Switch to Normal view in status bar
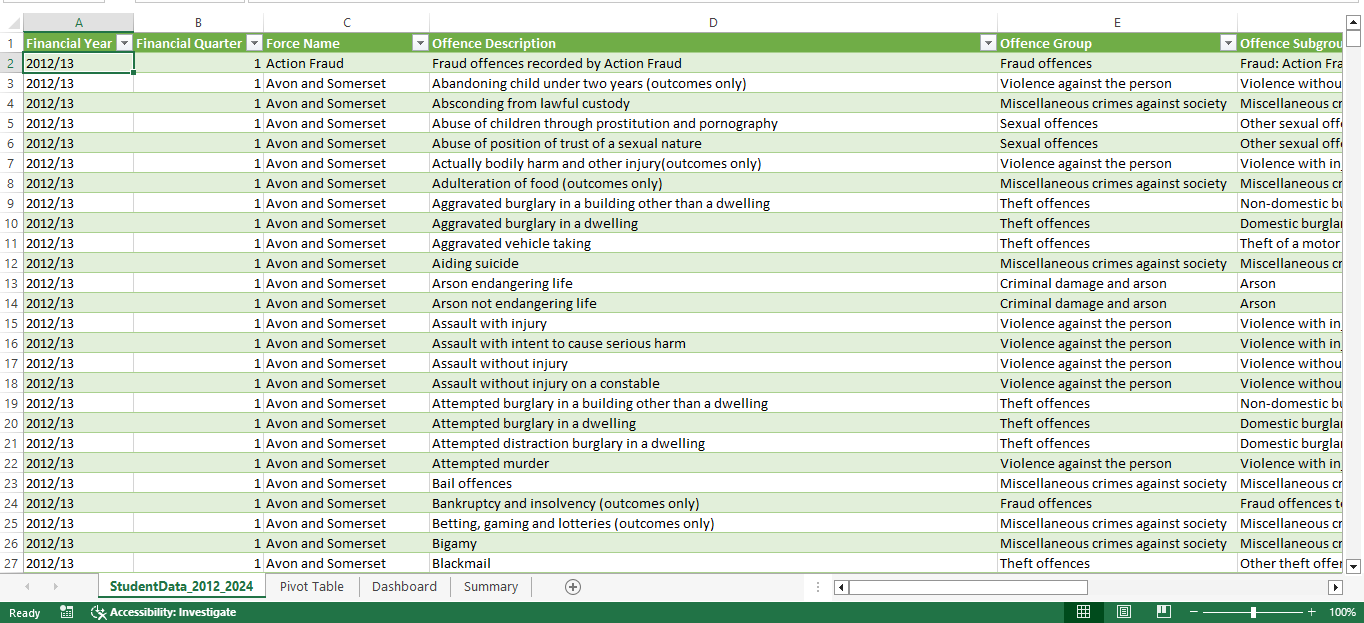The image size is (1364, 623). (x=1083, y=612)
